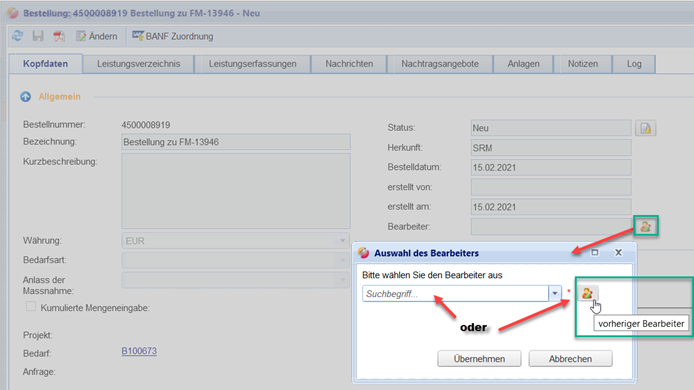Click the save disk icon
Viewport: 694px width, 390px height.
pyautogui.click(x=38, y=36)
